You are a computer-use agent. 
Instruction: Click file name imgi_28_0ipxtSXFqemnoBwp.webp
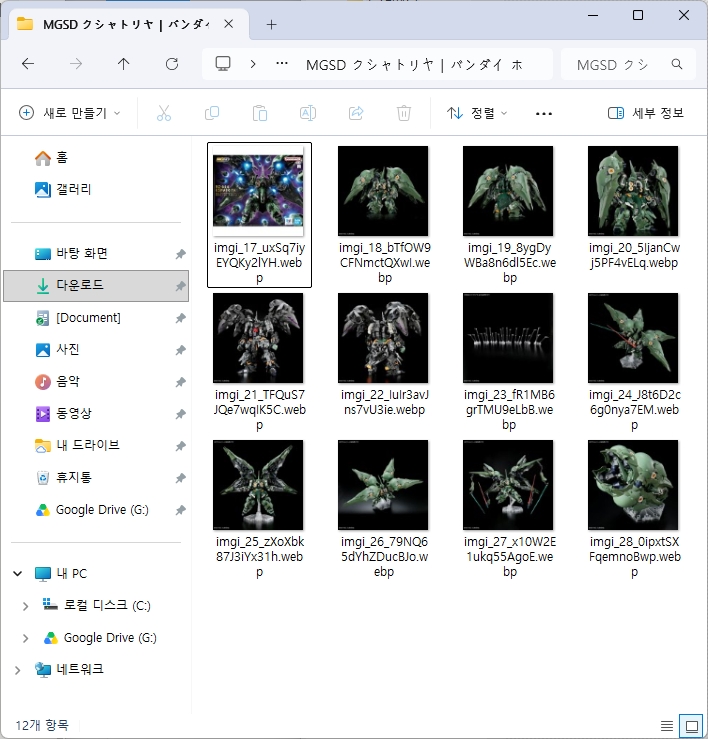[x=634, y=557]
